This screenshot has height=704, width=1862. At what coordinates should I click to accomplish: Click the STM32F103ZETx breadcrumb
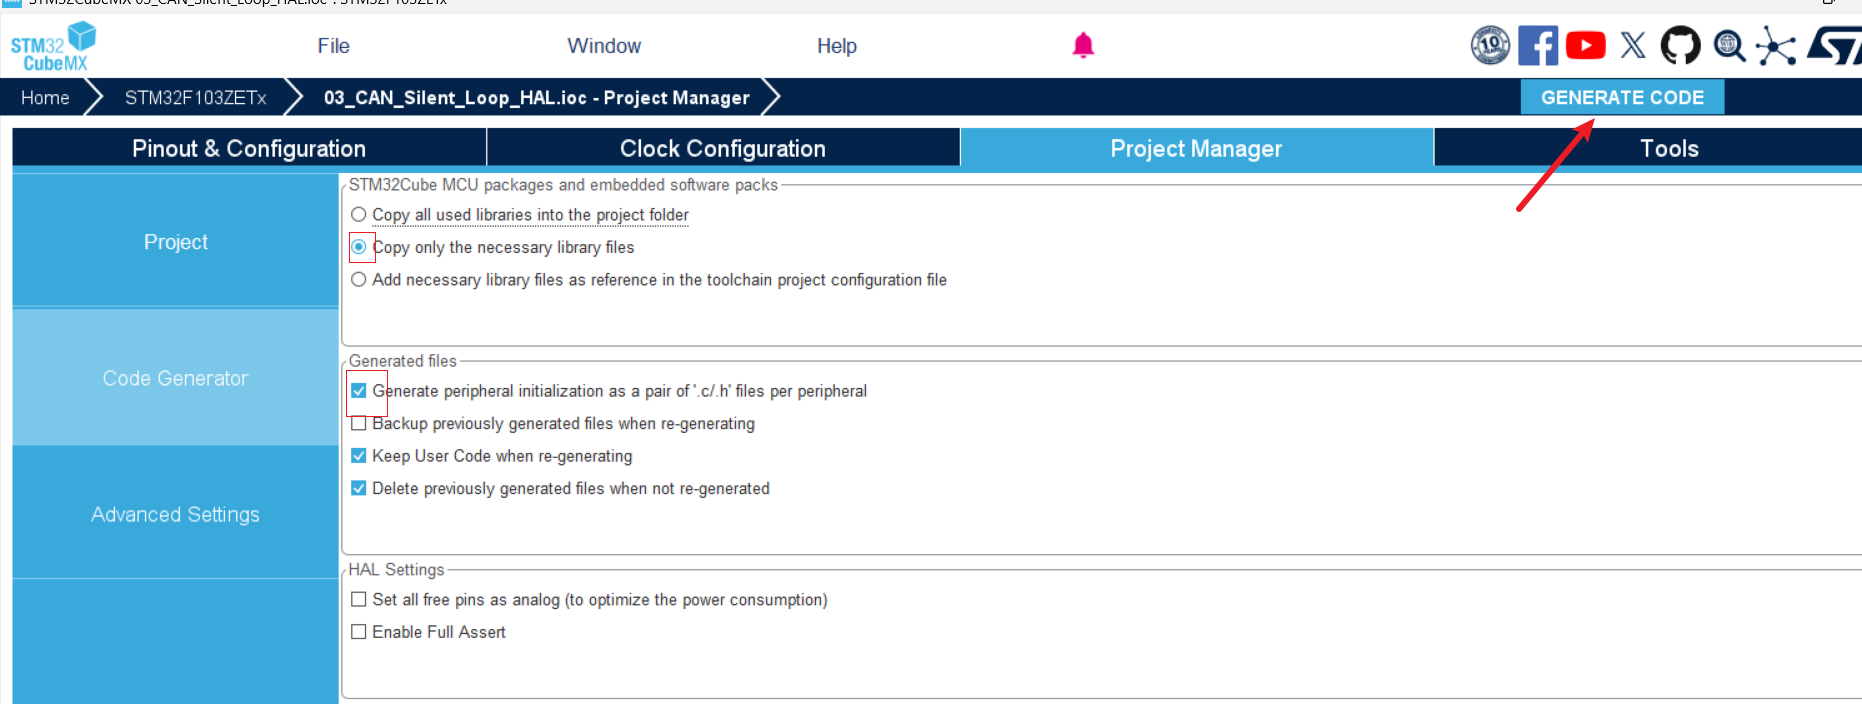coord(195,98)
